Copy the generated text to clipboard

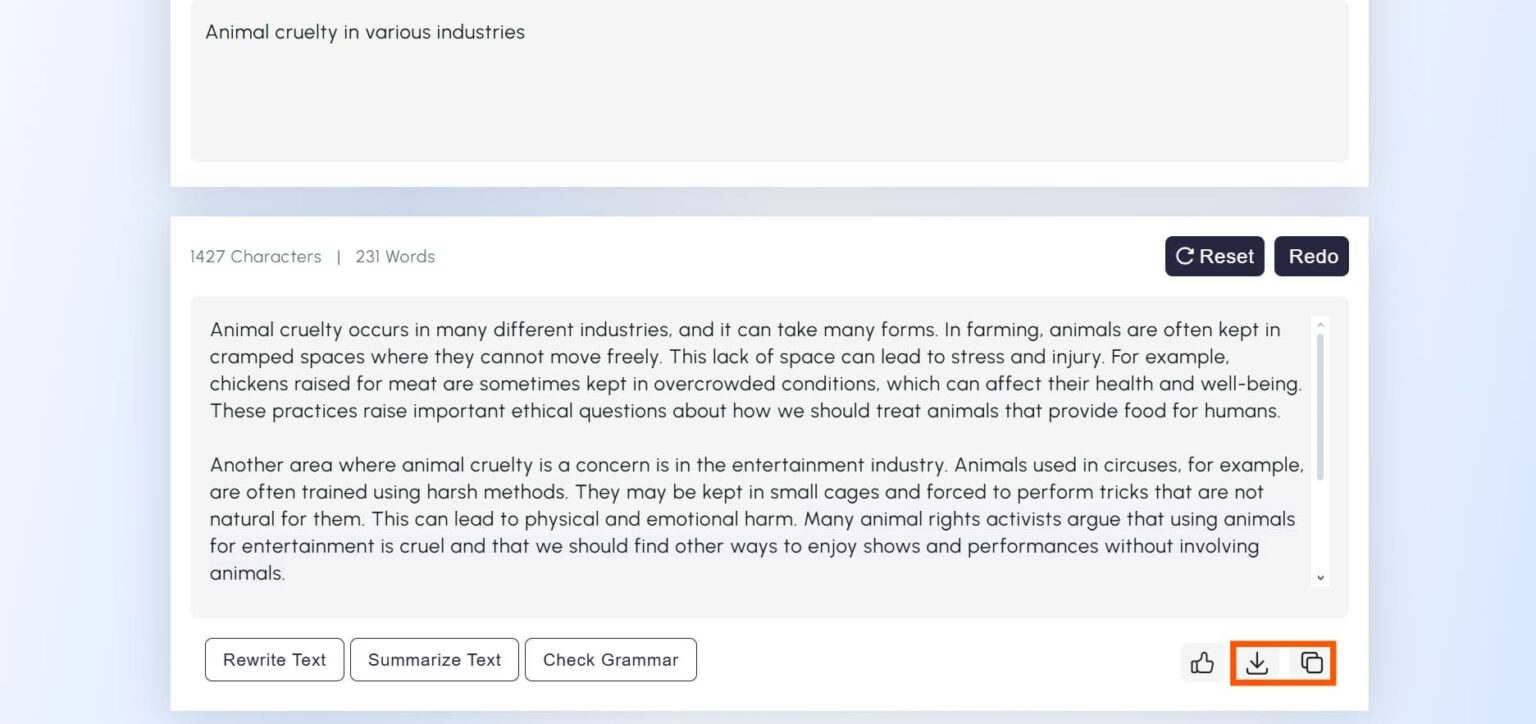point(1312,663)
